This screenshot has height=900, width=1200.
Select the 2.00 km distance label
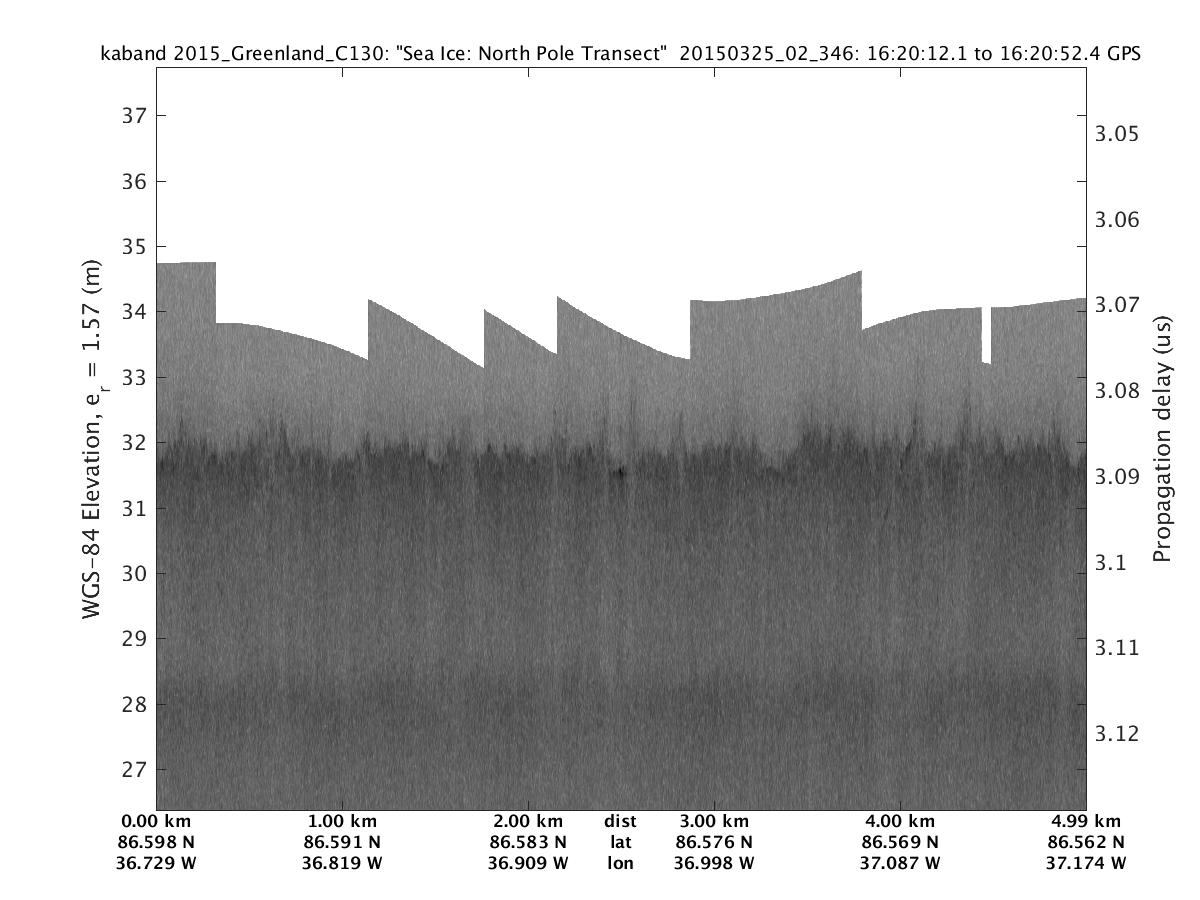[528, 822]
